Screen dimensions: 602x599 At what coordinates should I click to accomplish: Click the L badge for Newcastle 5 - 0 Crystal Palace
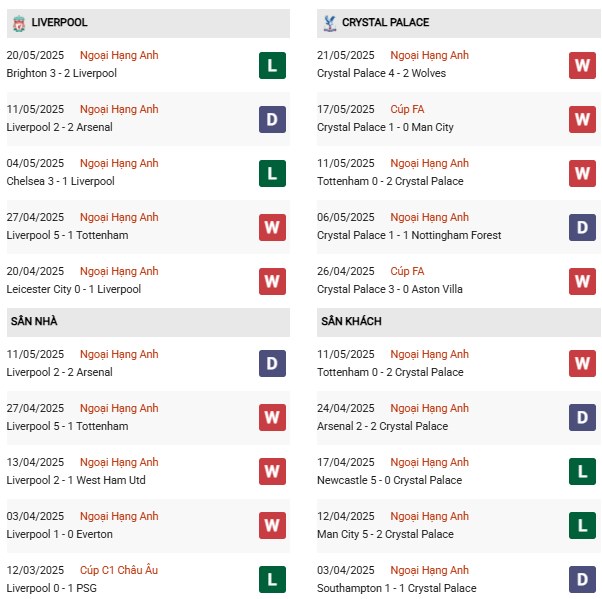coord(582,473)
